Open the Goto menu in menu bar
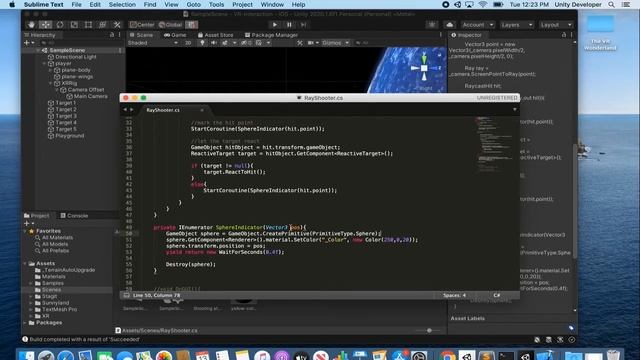Screen dimensions: 640x360 coord(193,4)
